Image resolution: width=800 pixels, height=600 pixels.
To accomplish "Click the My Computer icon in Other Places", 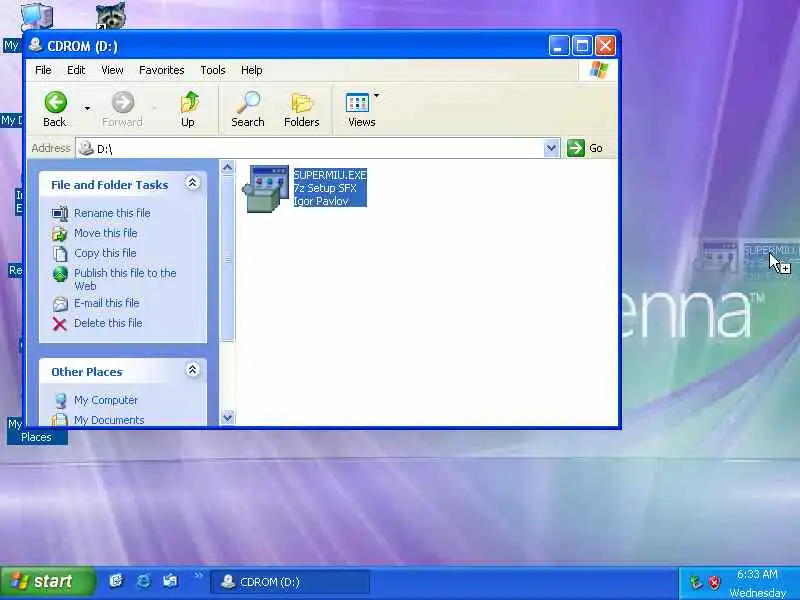I will pyautogui.click(x=60, y=401).
